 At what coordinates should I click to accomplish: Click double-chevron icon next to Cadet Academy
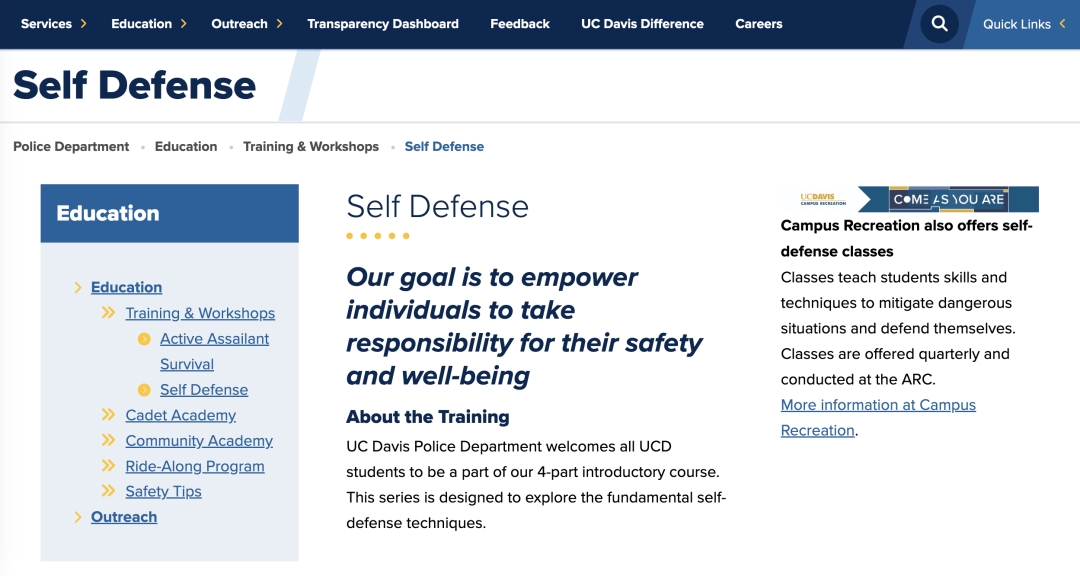point(108,415)
